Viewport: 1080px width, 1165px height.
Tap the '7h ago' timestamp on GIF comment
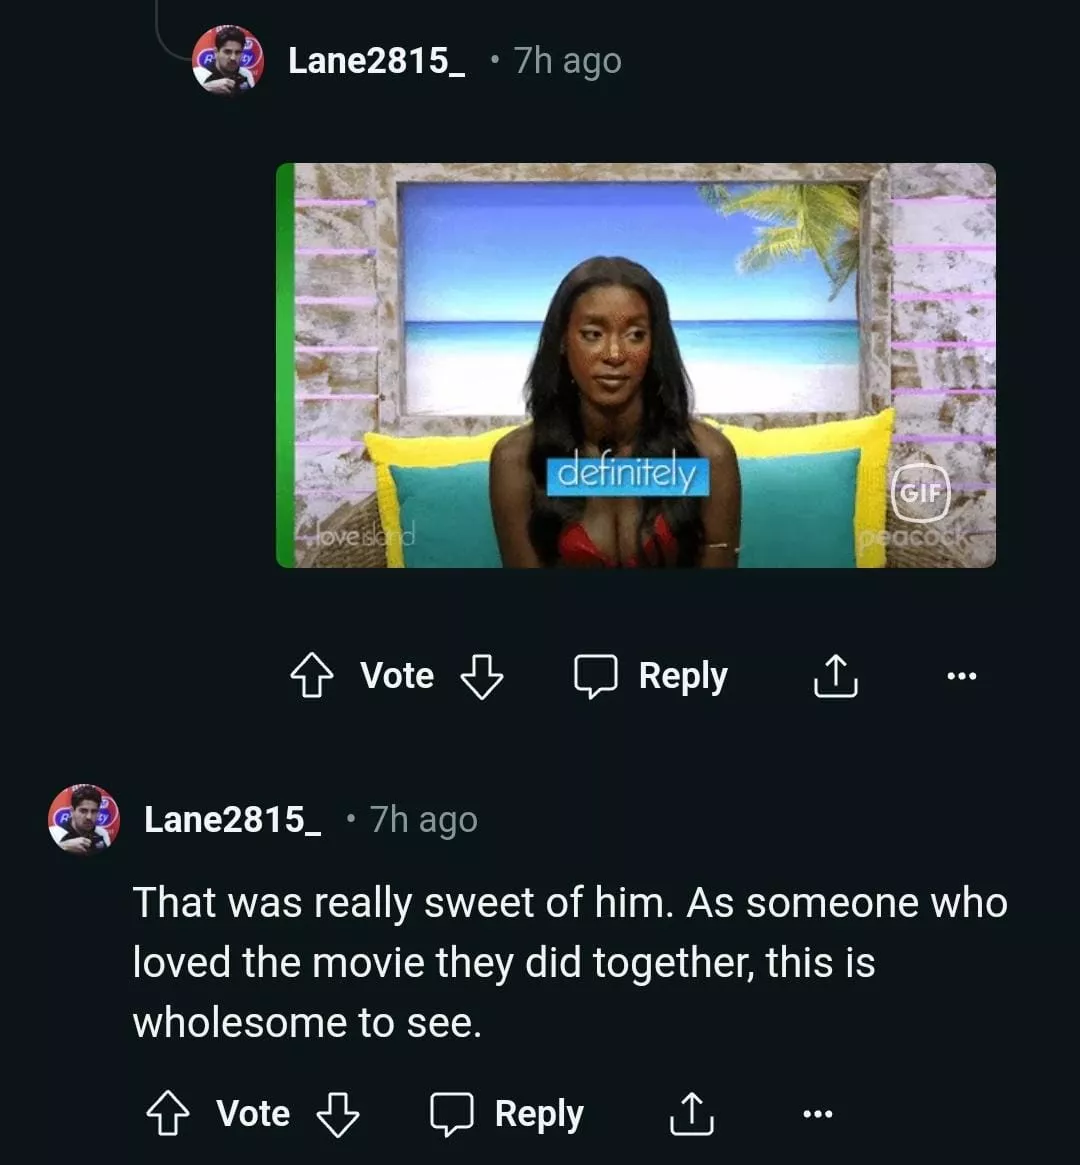[x=567, y=61]
